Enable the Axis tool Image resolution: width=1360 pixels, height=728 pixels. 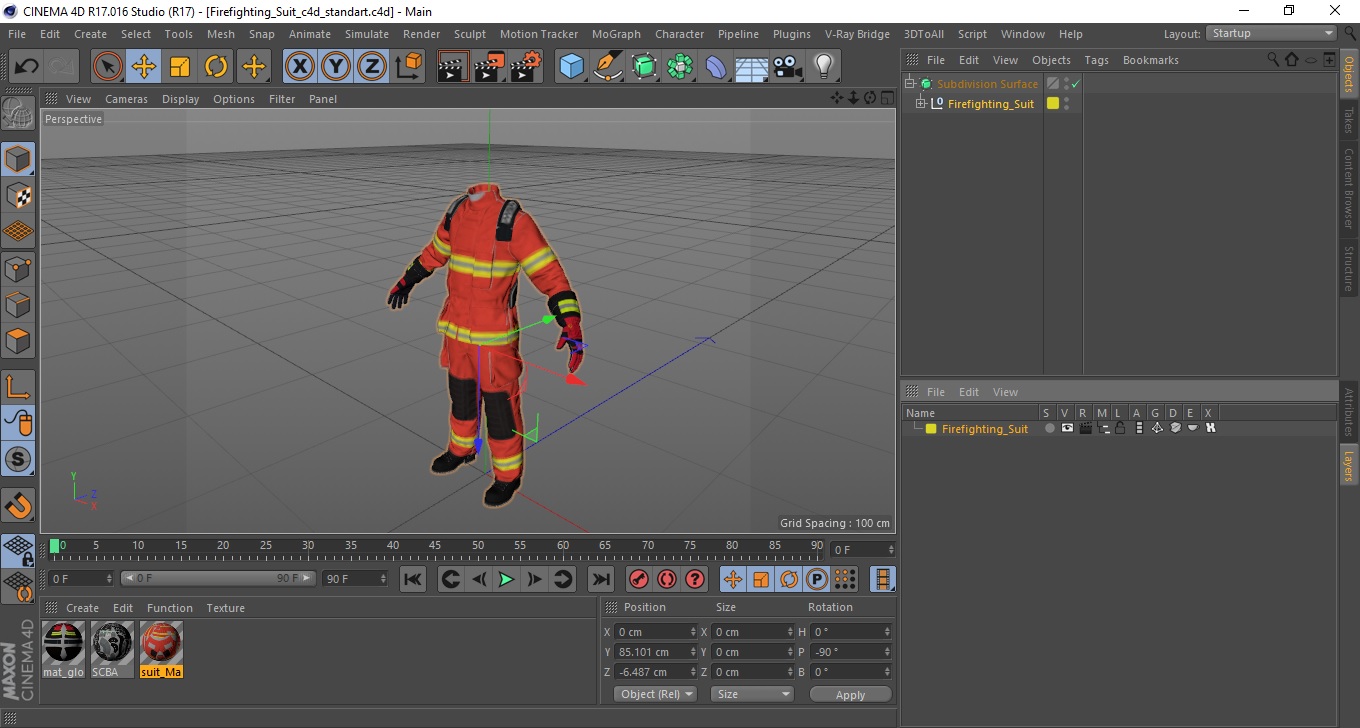(x=18, y=387)
